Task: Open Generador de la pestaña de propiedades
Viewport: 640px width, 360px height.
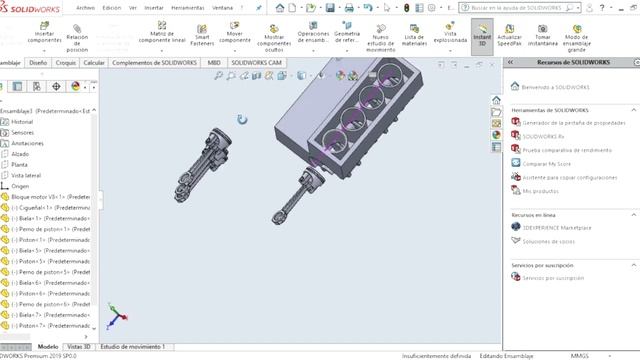Action: tap(573, 123)
